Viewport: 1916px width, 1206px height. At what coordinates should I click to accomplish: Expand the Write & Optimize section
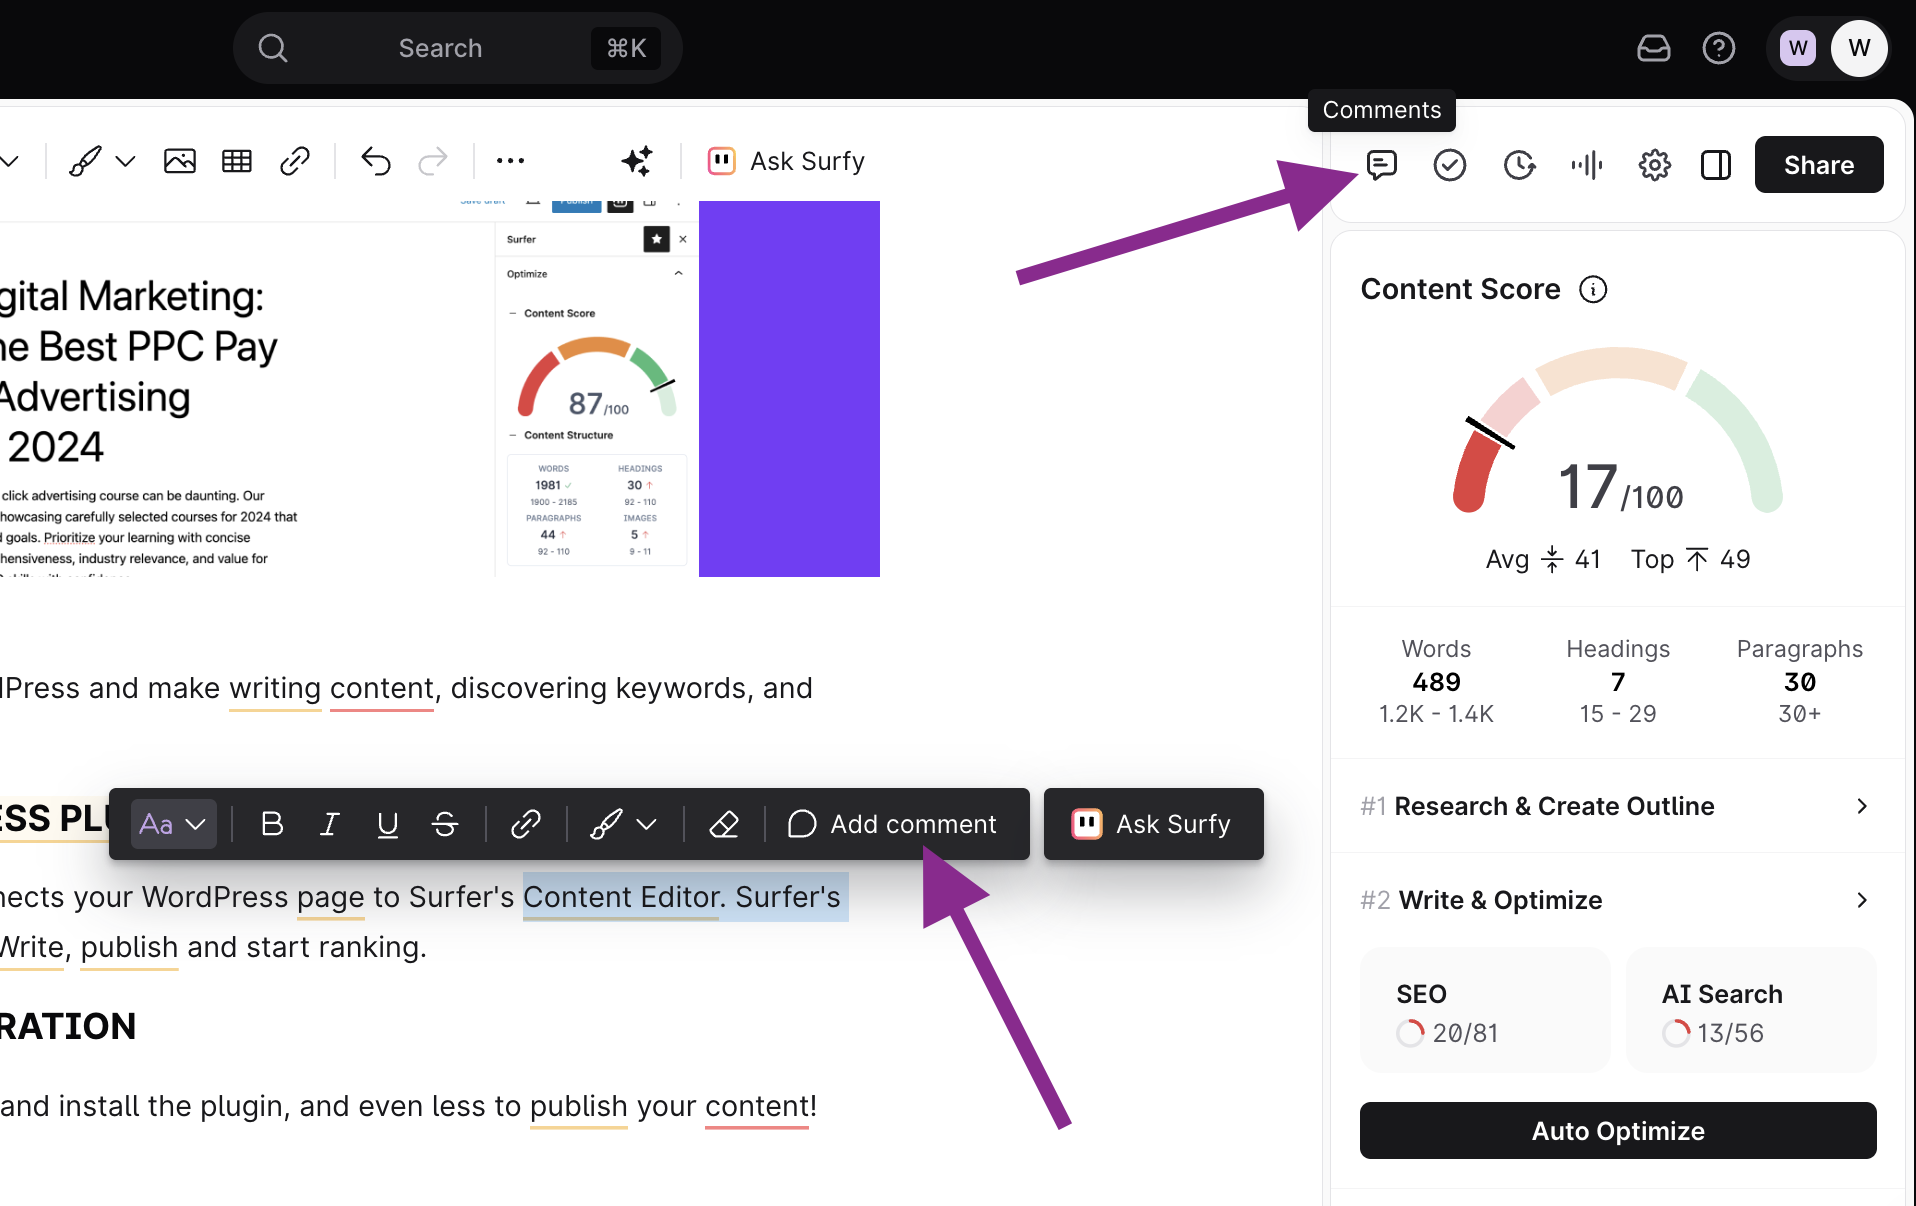click(x=1616, y=900)
